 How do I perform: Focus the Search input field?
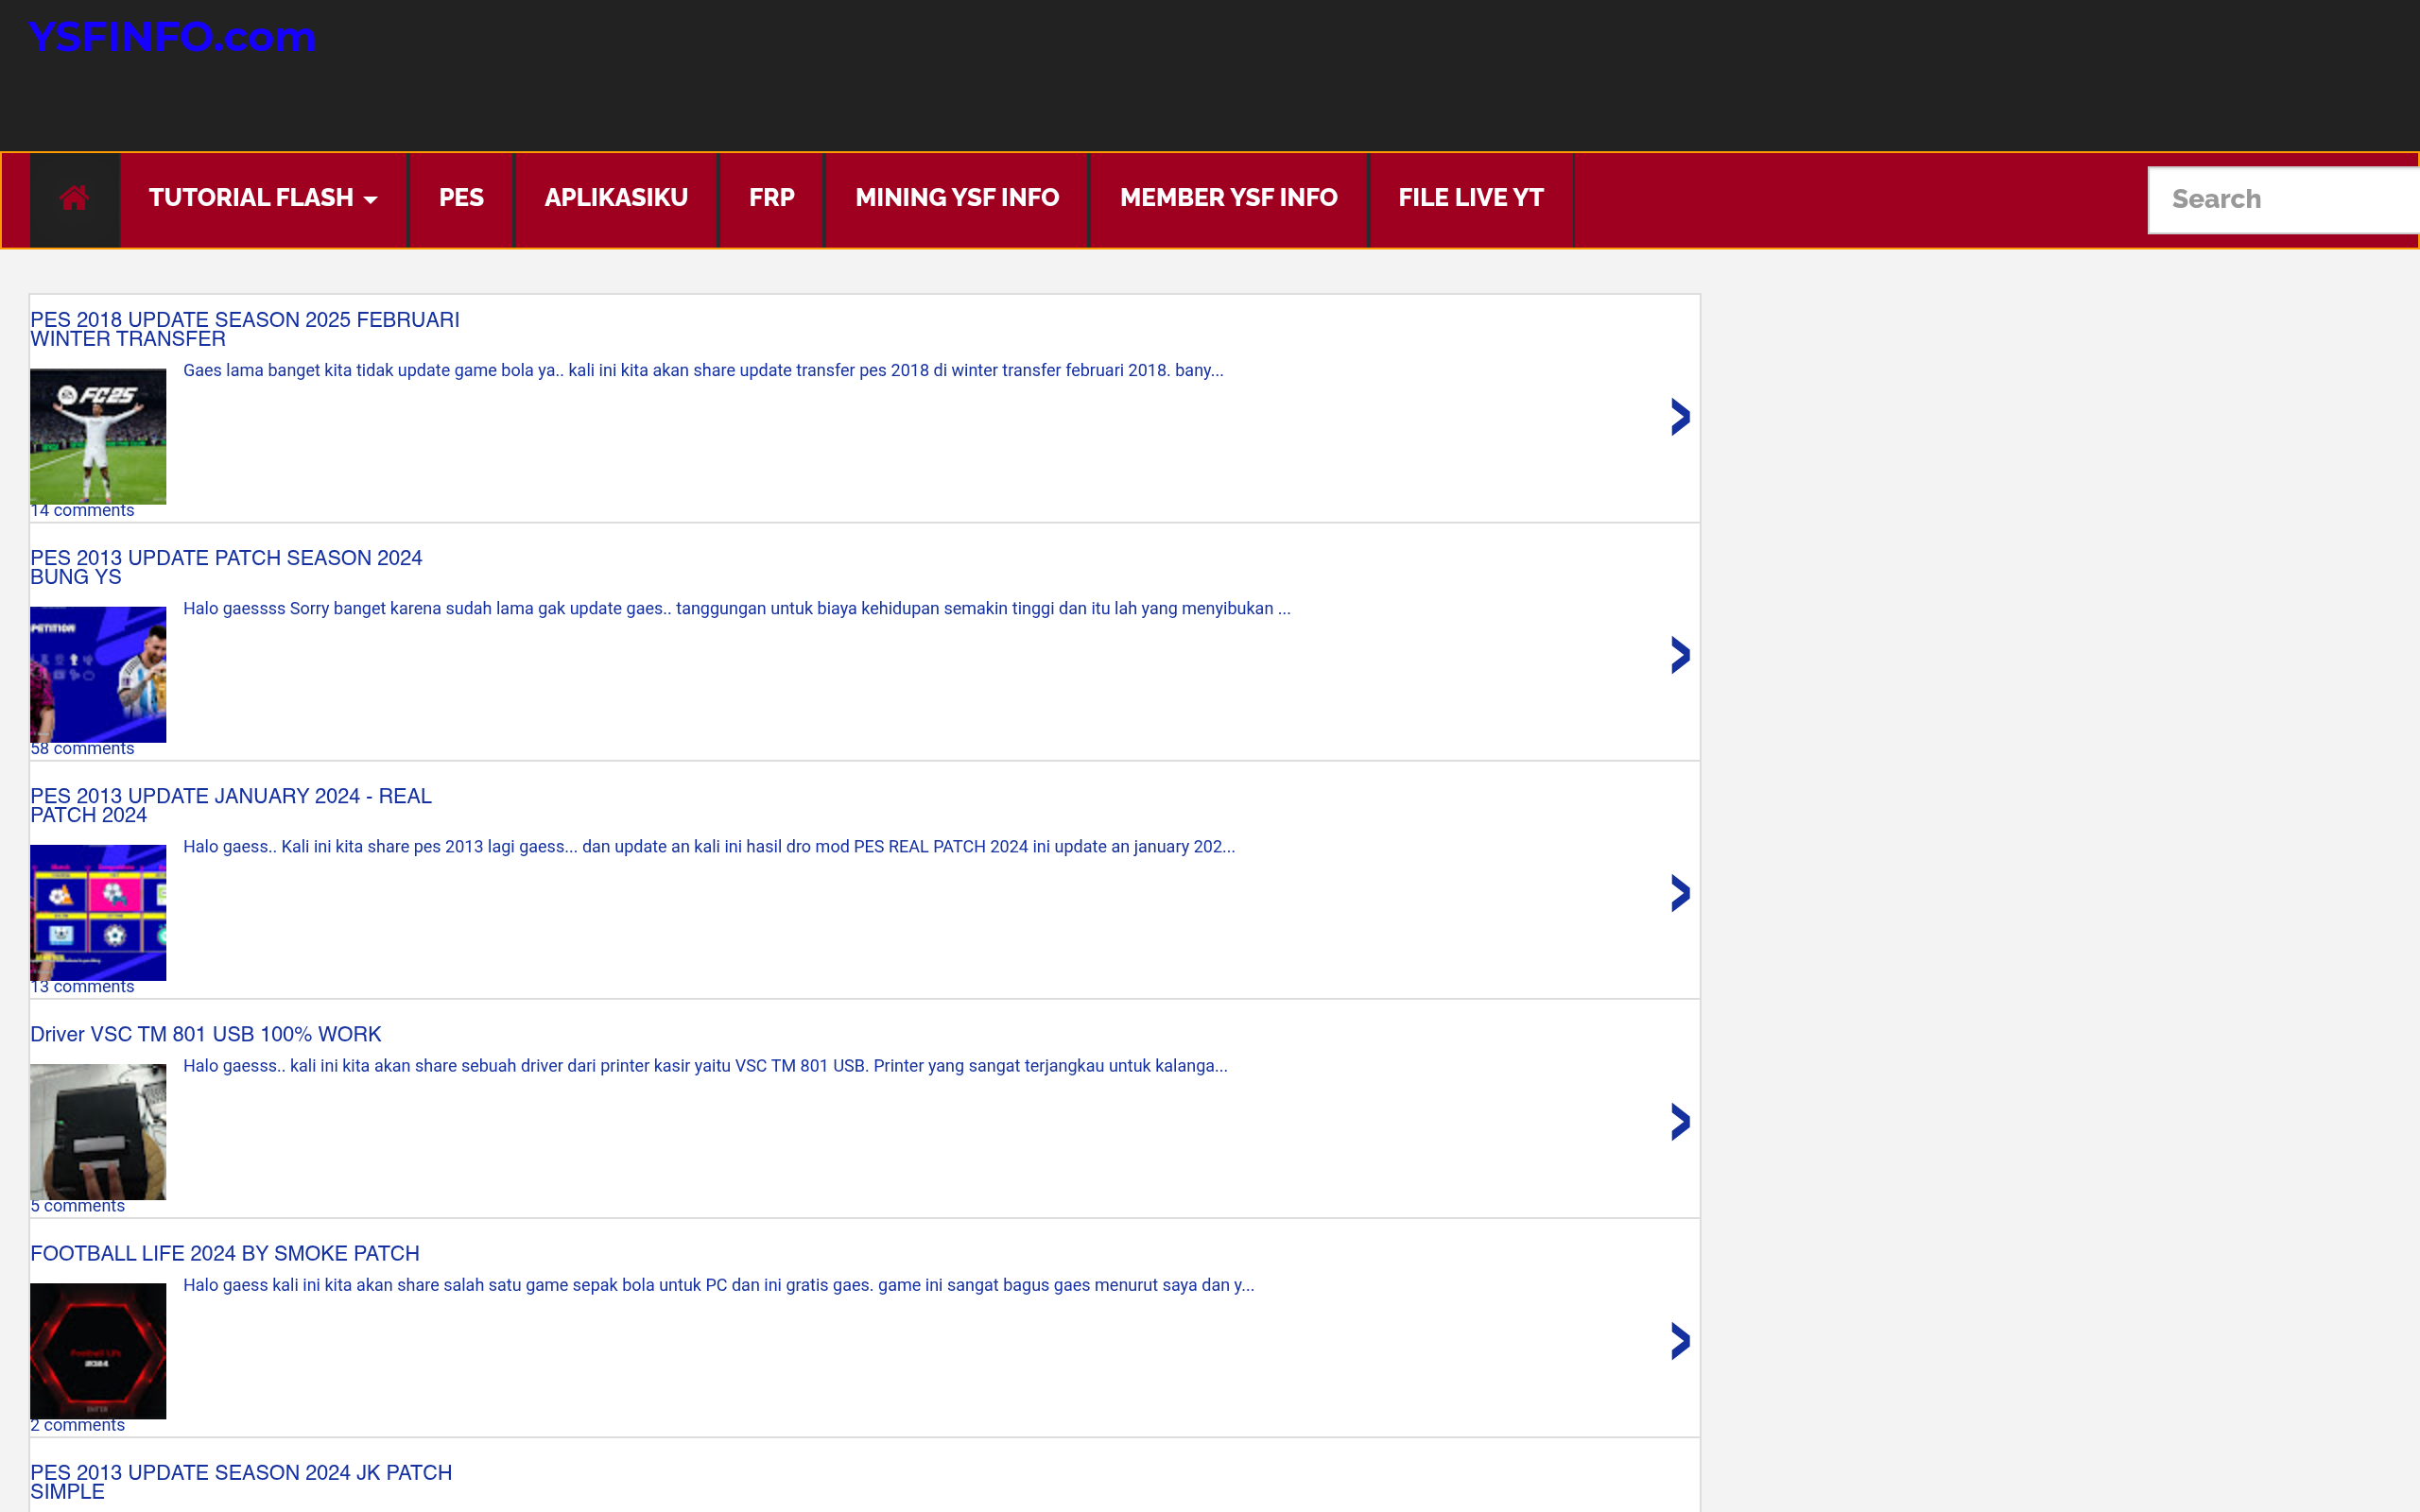(2284, 200)
